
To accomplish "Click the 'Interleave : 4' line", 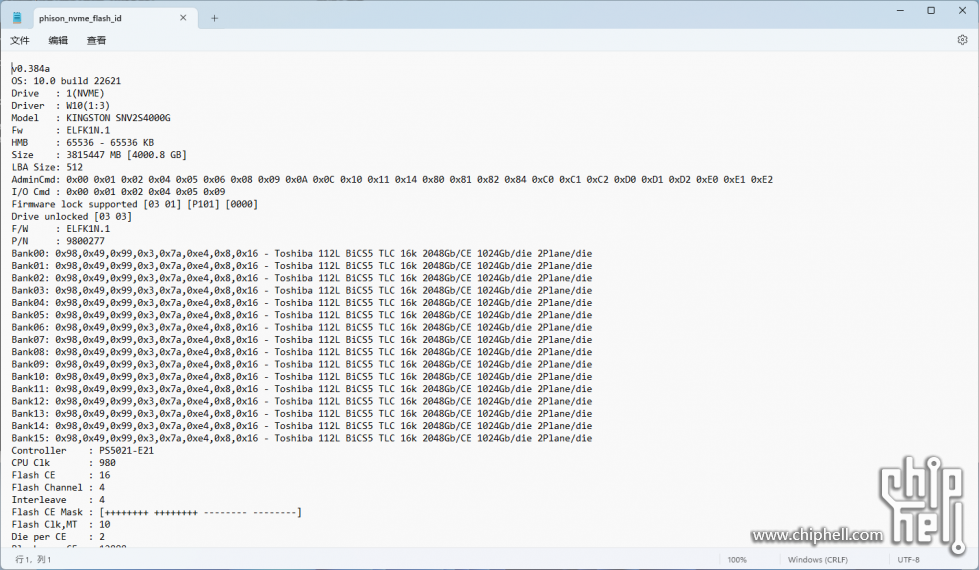I will coord(58,500).
